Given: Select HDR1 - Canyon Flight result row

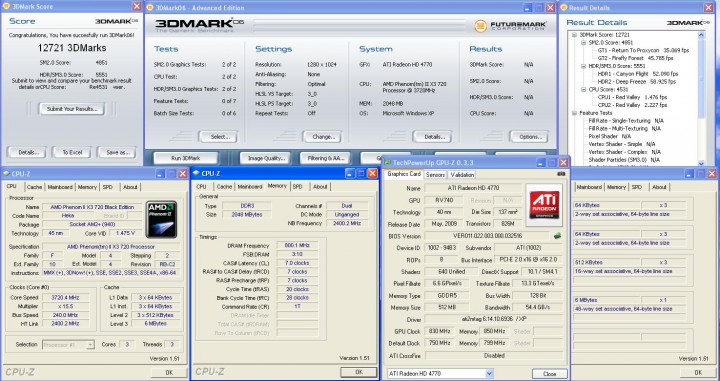Looking at the screenshot, I should coord(638,74).
